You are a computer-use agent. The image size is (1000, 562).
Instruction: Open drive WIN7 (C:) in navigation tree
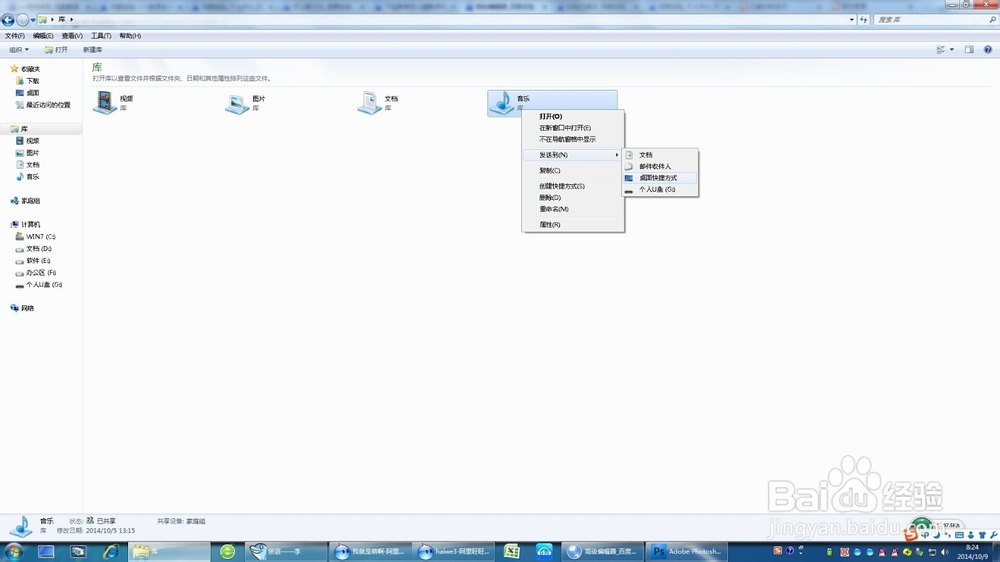pos(41,237)
